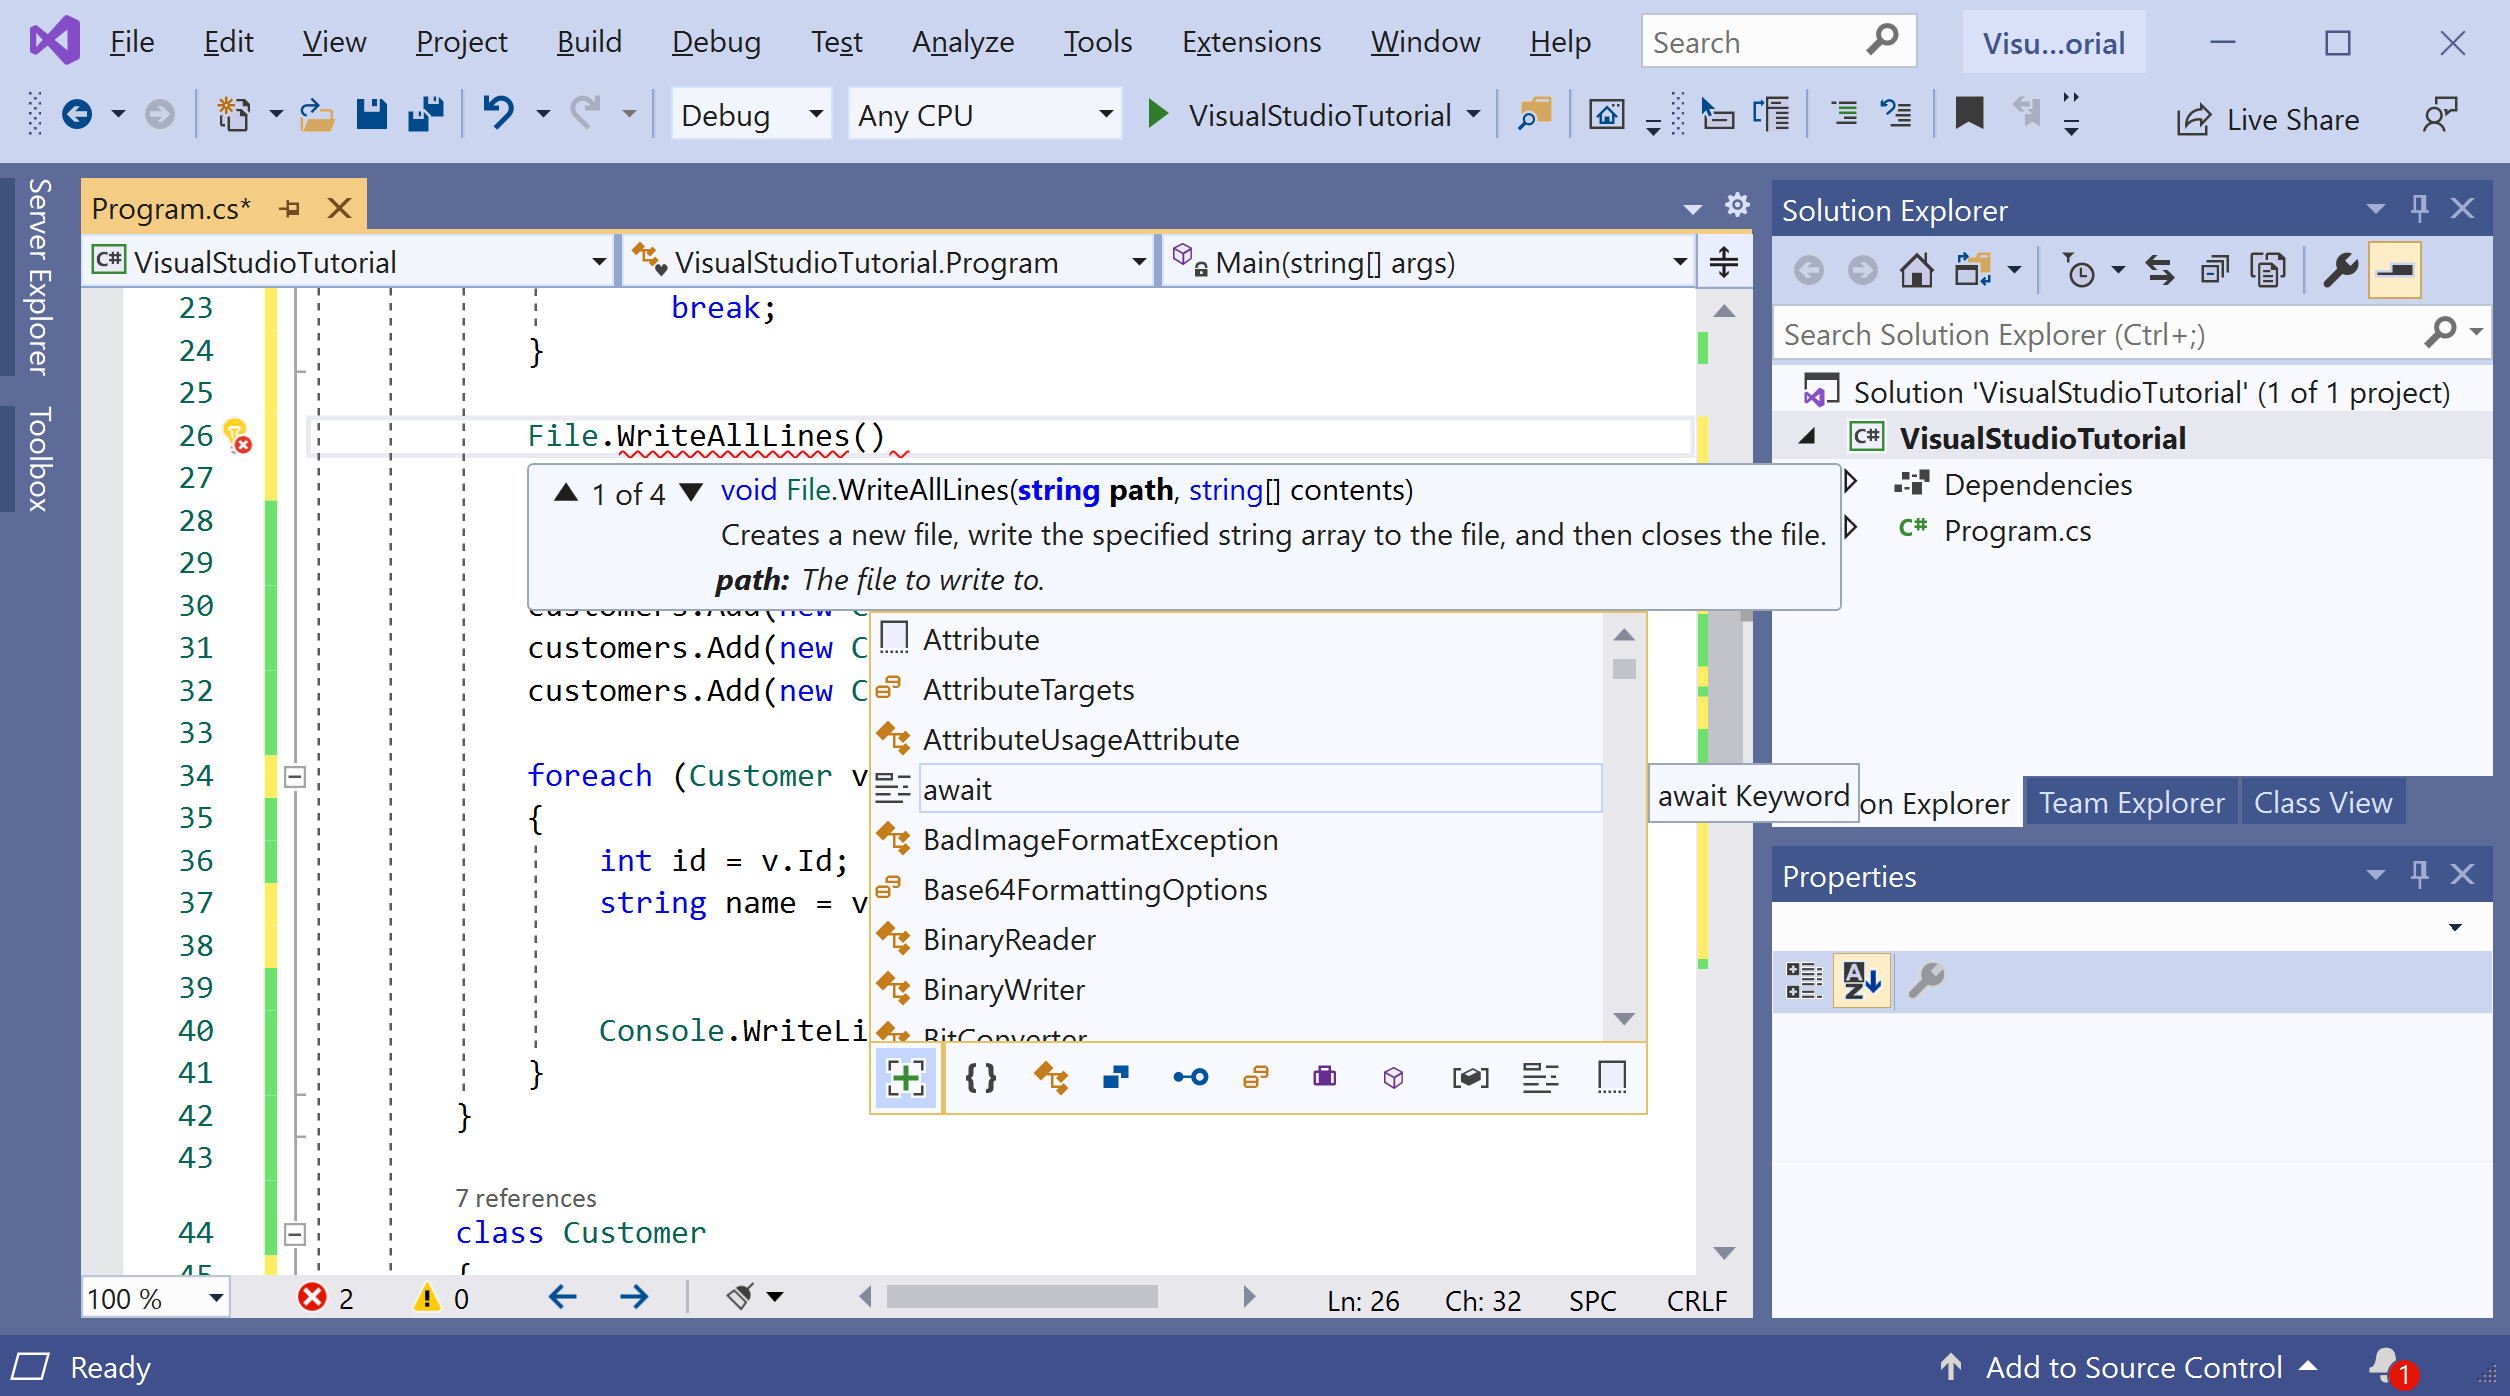Click the Undo arrow icon

coord(498,114)
